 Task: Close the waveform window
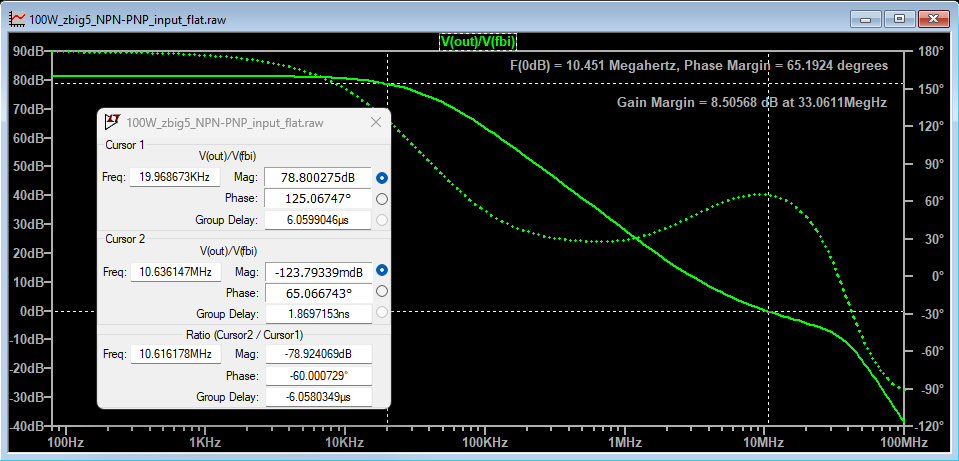coord(932,19)
